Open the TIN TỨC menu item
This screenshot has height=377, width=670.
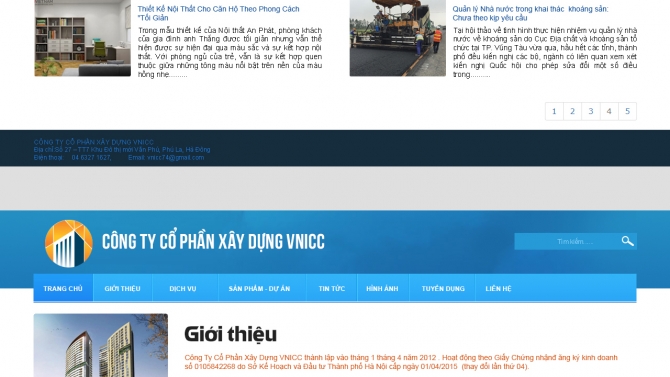332,289
